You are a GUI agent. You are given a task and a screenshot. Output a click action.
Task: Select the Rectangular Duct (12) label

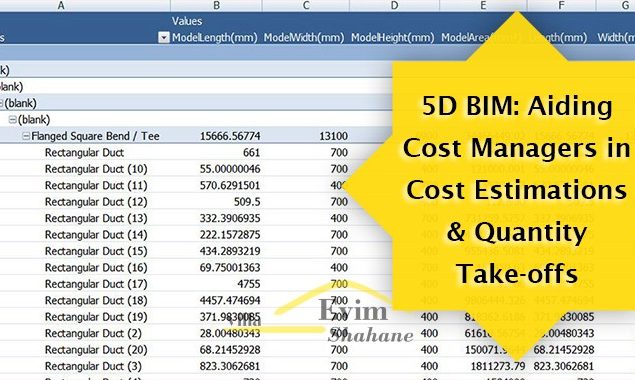[96, 202]
